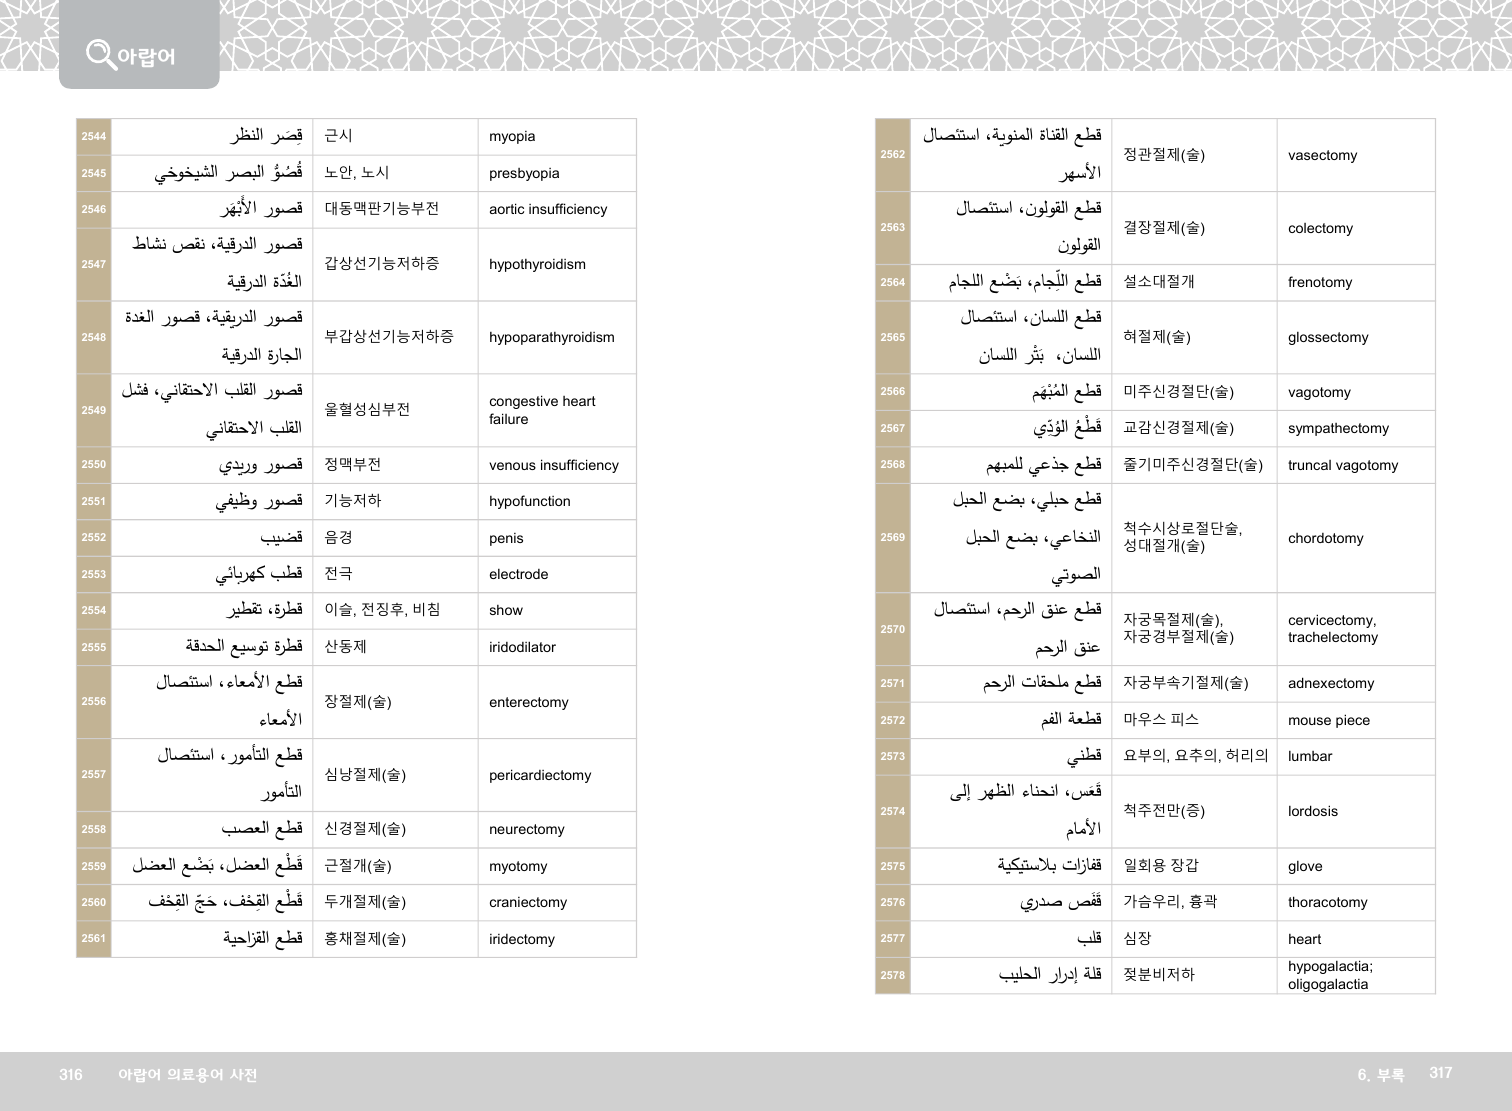Click the 6. 부록 footer label
The height and width of the screenshot is (1111, 1512).
click(1380, 1075)
